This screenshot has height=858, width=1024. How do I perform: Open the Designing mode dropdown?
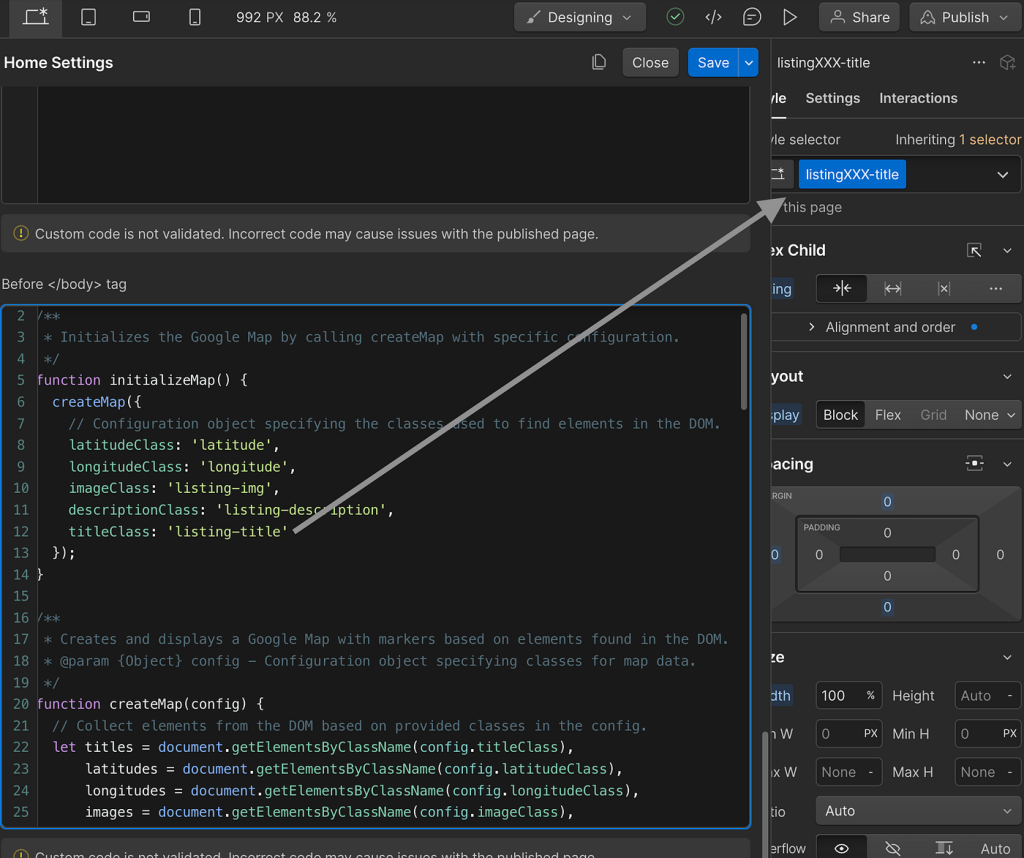click(580, 17)
